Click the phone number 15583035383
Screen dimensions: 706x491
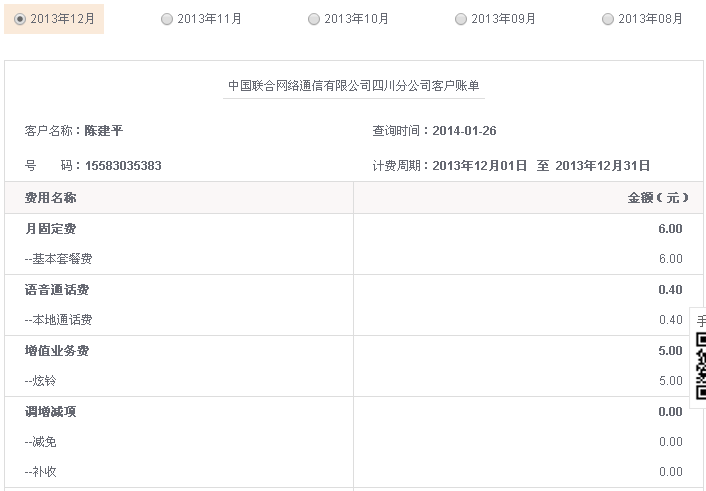point(123,166)
